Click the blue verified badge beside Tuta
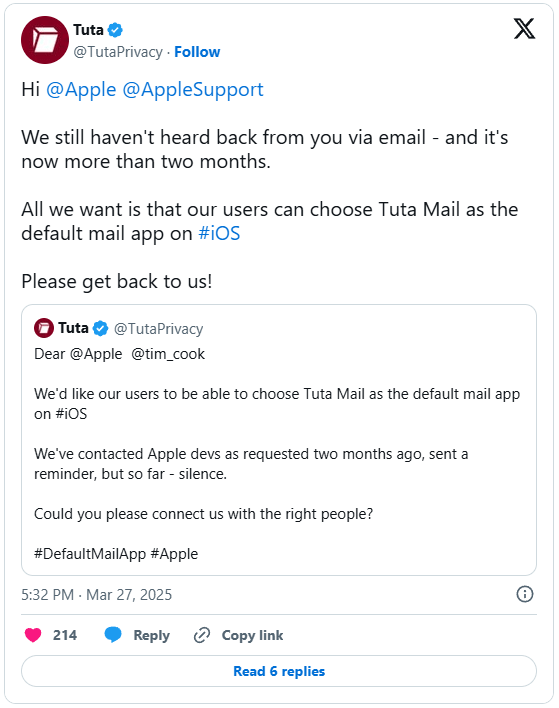559x708 pixels. point(116,30)
